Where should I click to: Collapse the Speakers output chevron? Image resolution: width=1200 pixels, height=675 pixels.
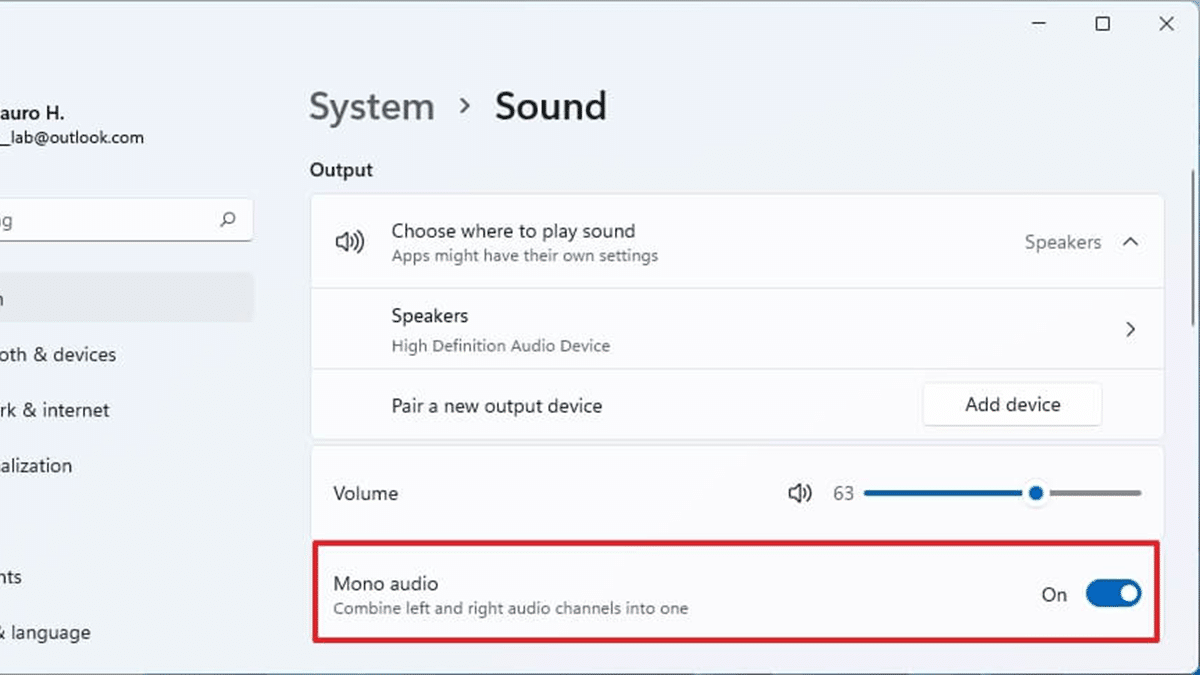1131,242
